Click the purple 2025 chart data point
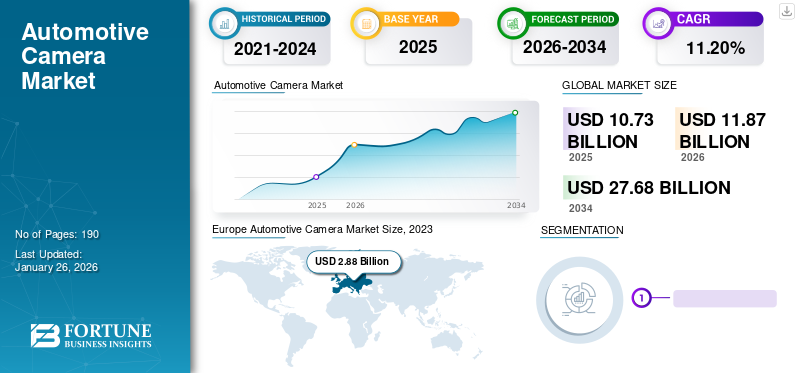This screenshot has width=800, height=373. (316, 177)
